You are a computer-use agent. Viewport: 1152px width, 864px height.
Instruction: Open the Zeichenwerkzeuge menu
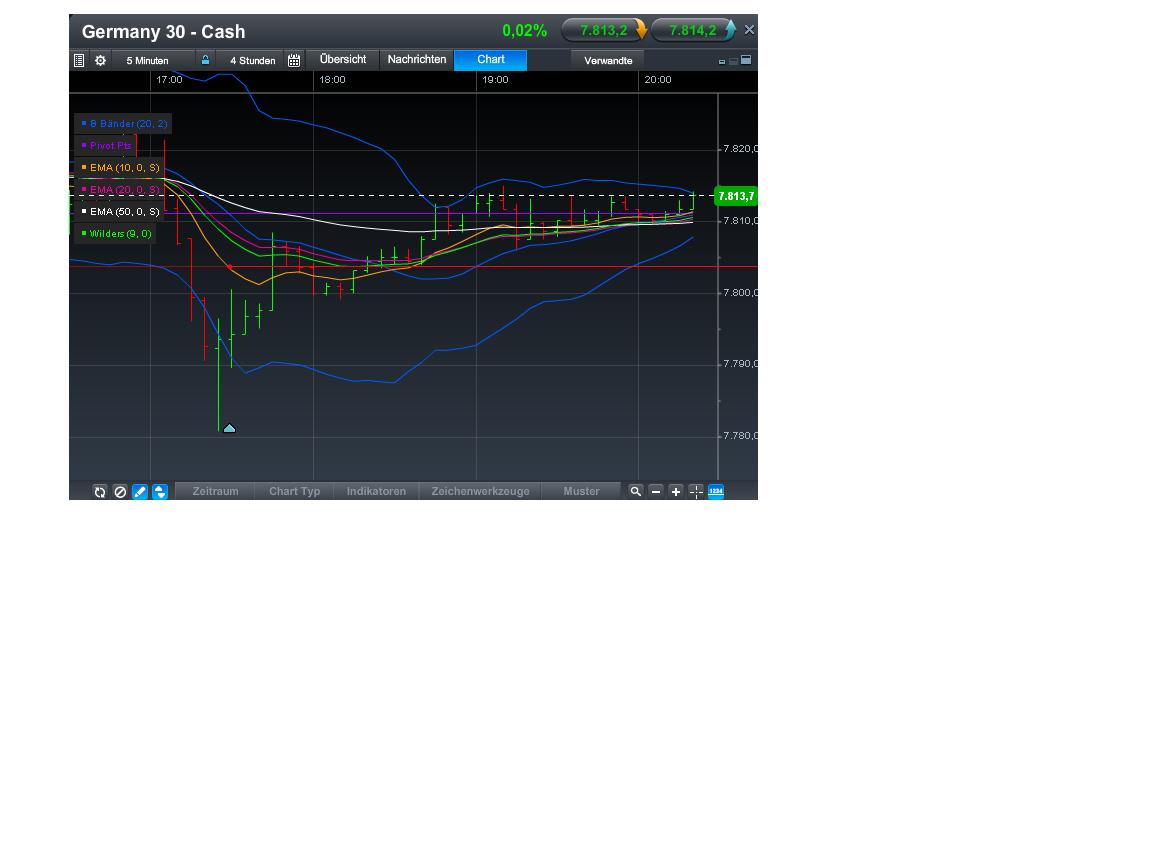(x=480, y=491)
